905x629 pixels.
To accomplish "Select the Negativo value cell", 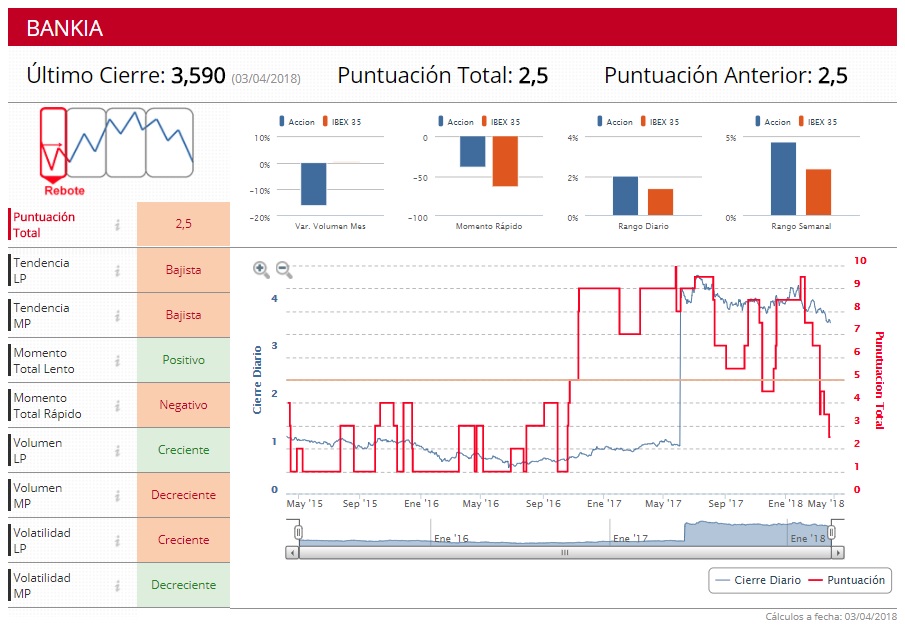I will (184, 405).
